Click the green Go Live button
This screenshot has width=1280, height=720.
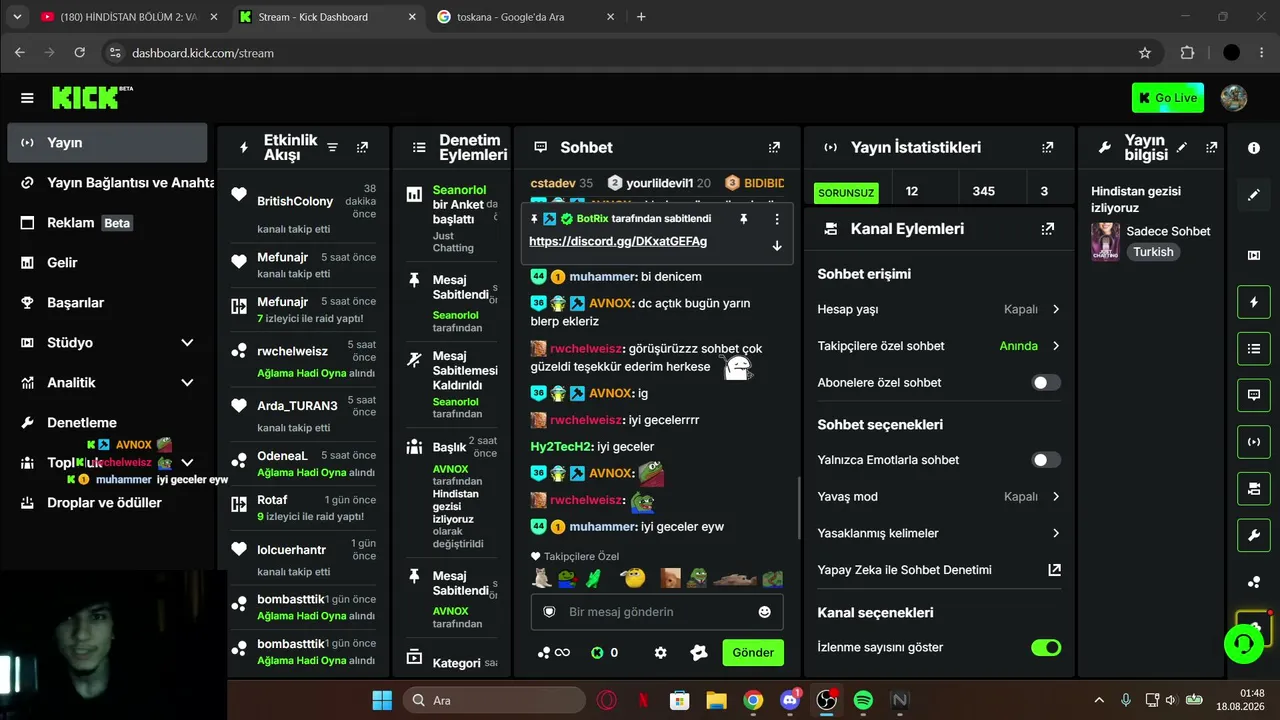pos(1168,98)
